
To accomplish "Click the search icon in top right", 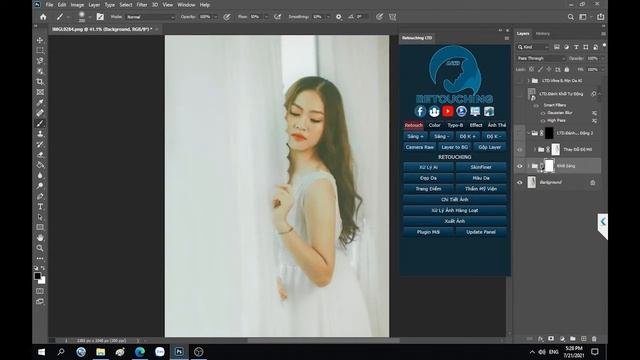I will (x=571, y=17).
